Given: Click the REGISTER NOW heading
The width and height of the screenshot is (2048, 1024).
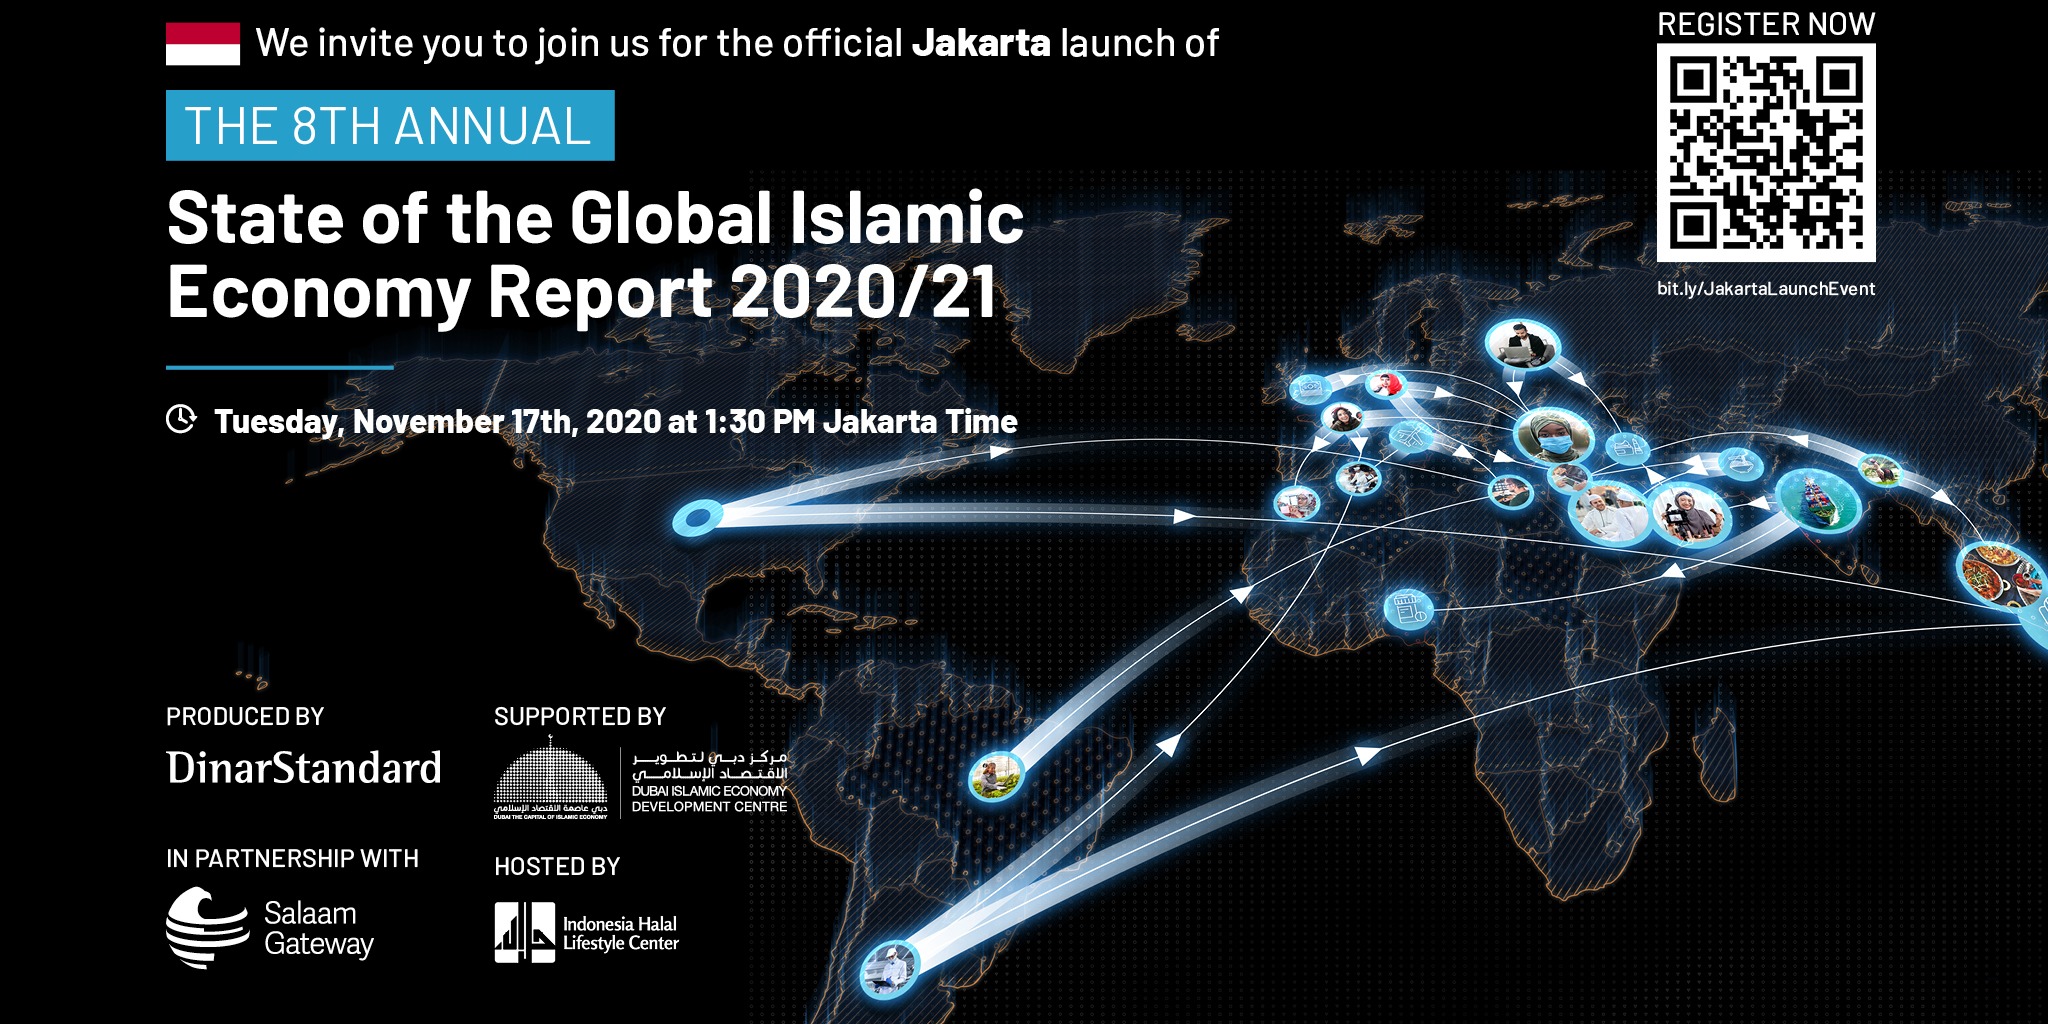Looking at the screenshot, I should click(1766, 24).
